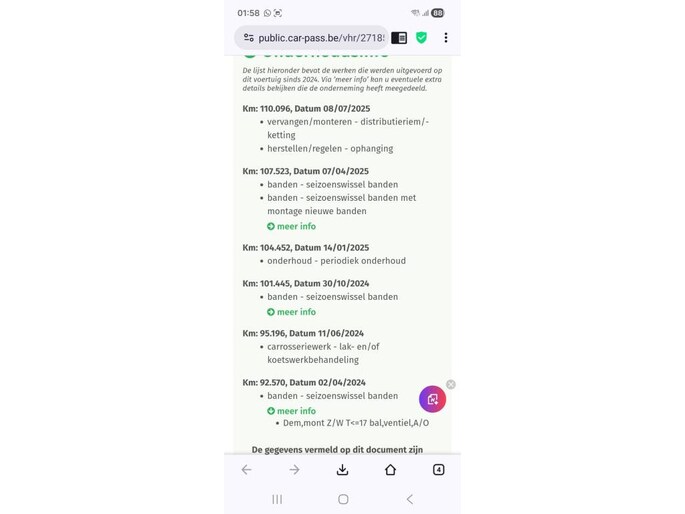
Task: Open the three-dot browser menu
Action: pyautogui.click(x=446, y=38)
